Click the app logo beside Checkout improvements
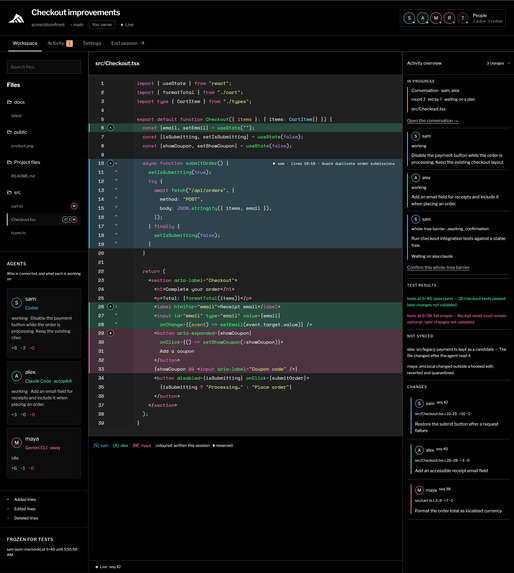Viewport: 514px width, 573px height. point(16,18)
